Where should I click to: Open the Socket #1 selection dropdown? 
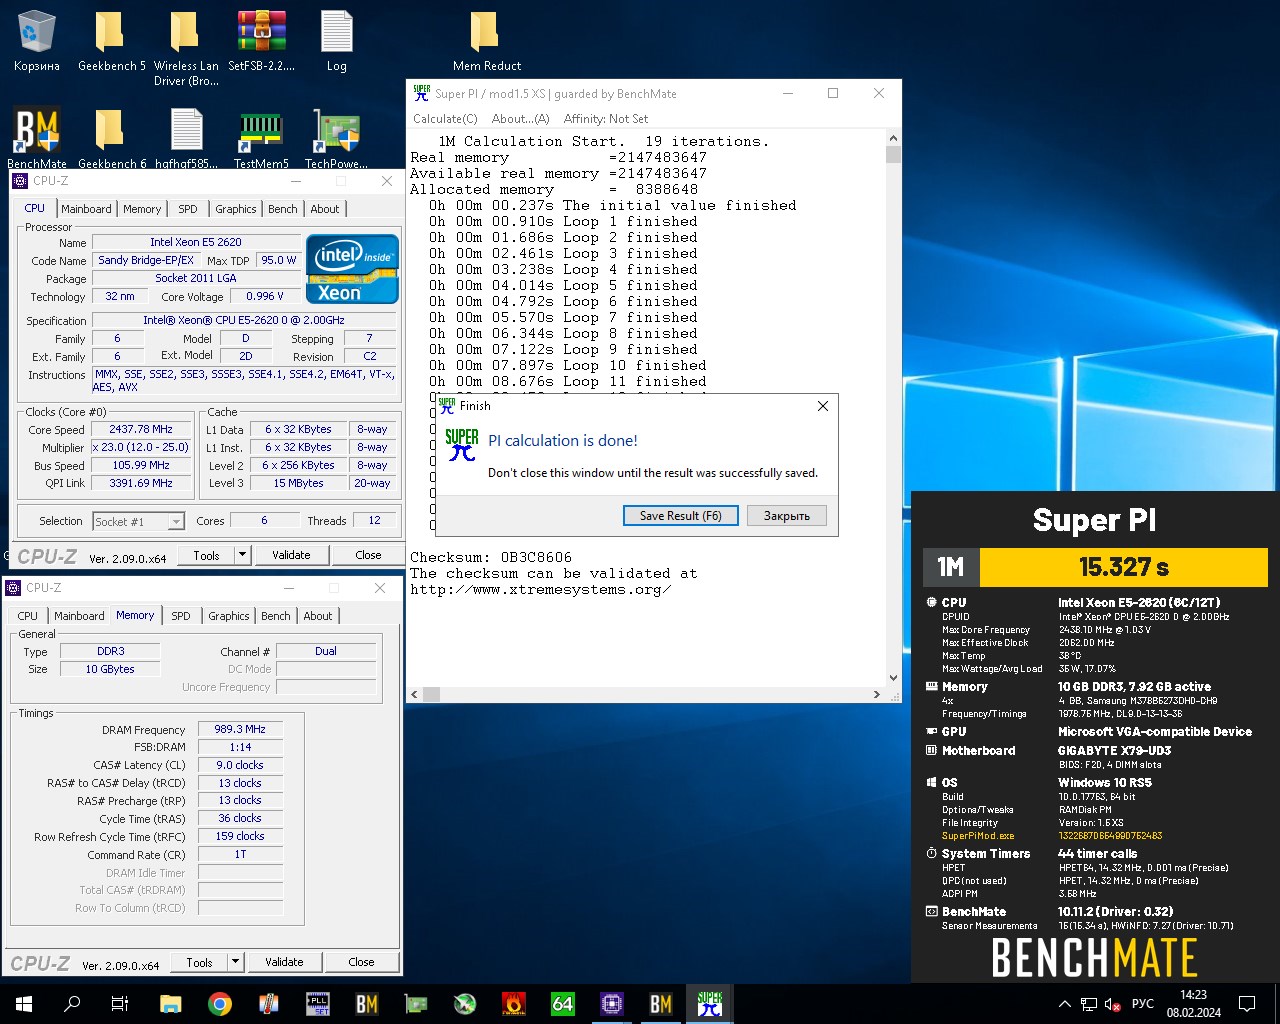coord(138,521)
